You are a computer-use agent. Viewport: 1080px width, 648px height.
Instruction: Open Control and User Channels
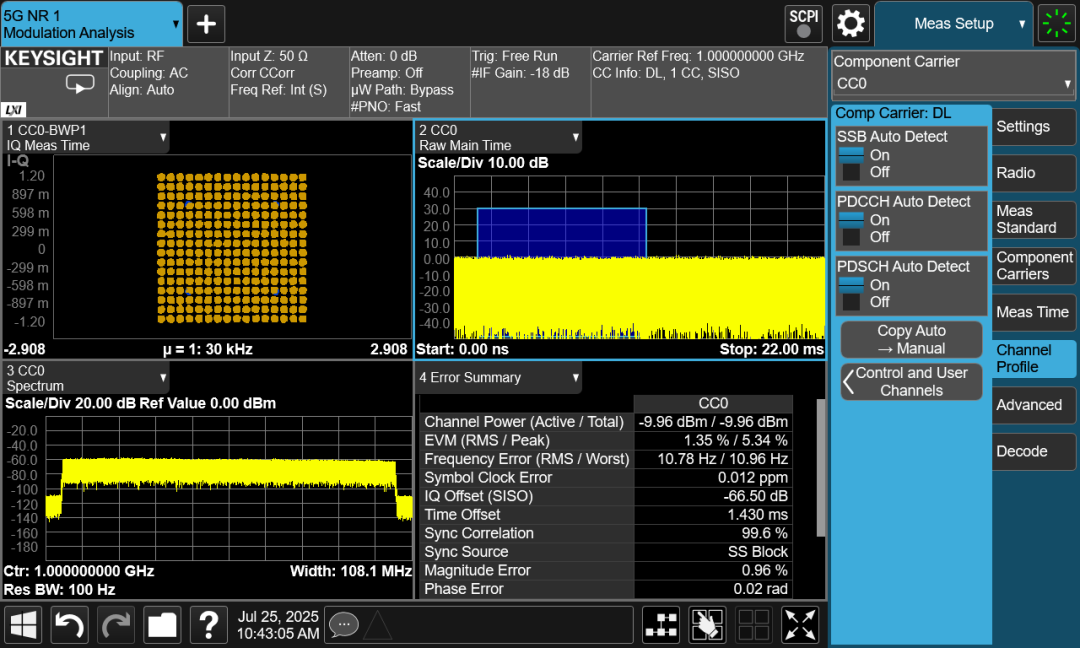(911, 381)
